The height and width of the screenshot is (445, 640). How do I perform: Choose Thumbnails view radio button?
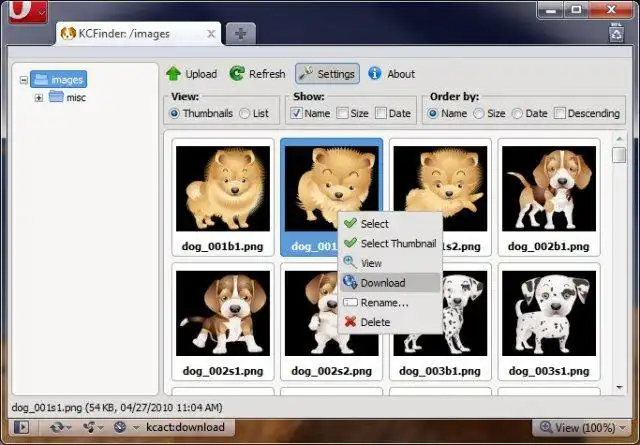174,113
